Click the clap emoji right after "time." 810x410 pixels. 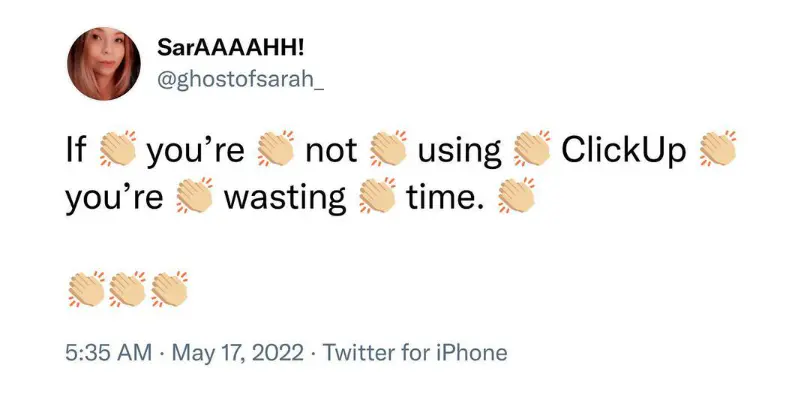pyautogui.click(x=517, y=196)
